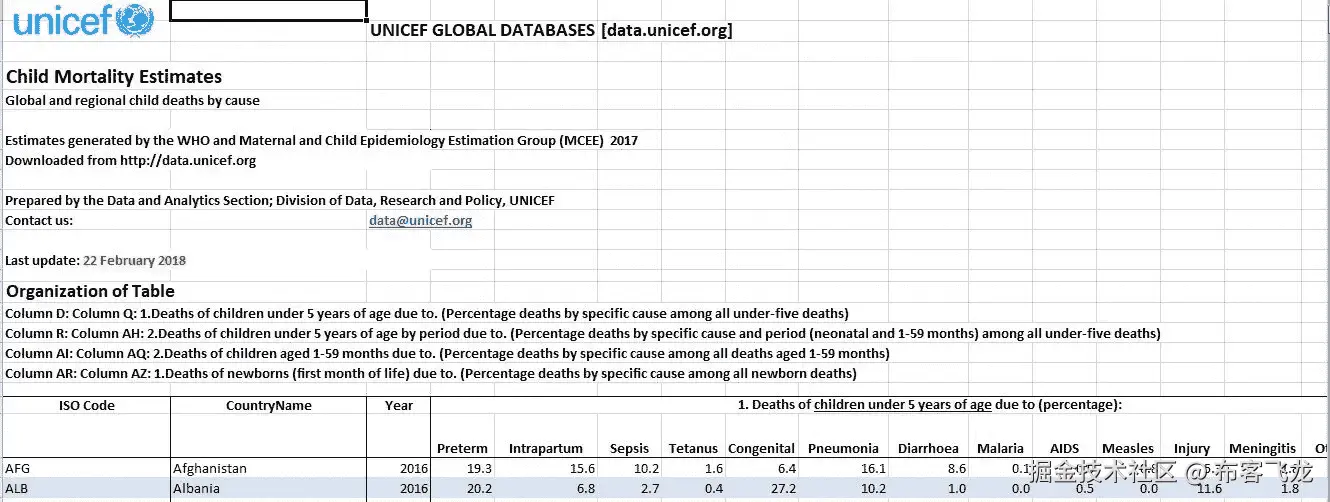Open the data@unicef.org email link

(x=420, y=221)
